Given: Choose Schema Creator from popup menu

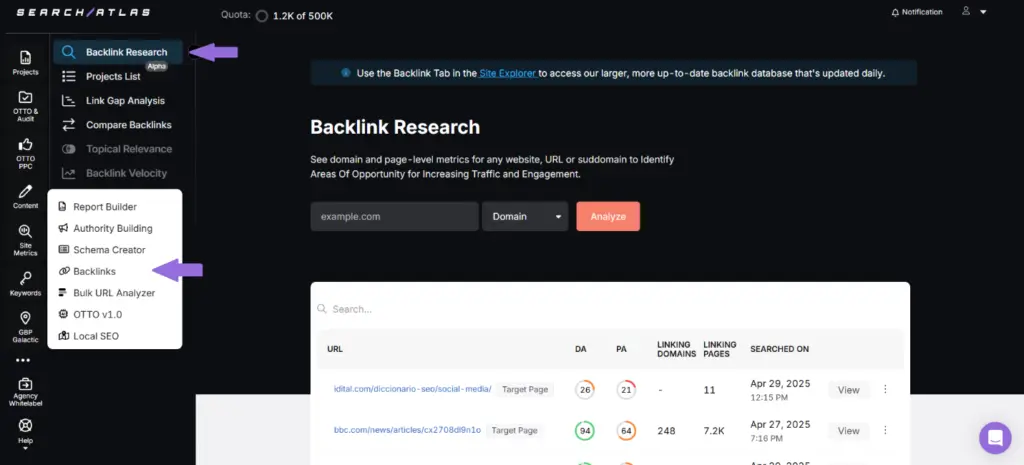Looking at the screenshot, I should point(102,249).
